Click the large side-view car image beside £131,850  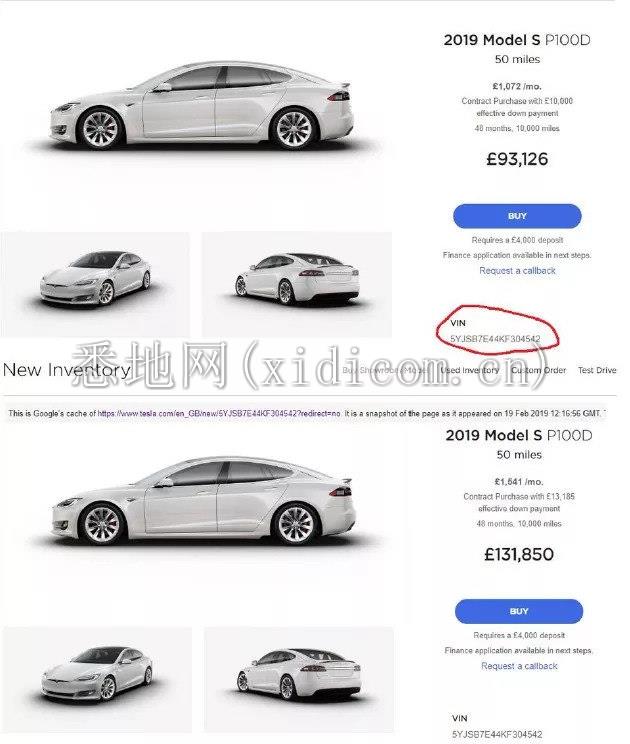coord(203,501)
